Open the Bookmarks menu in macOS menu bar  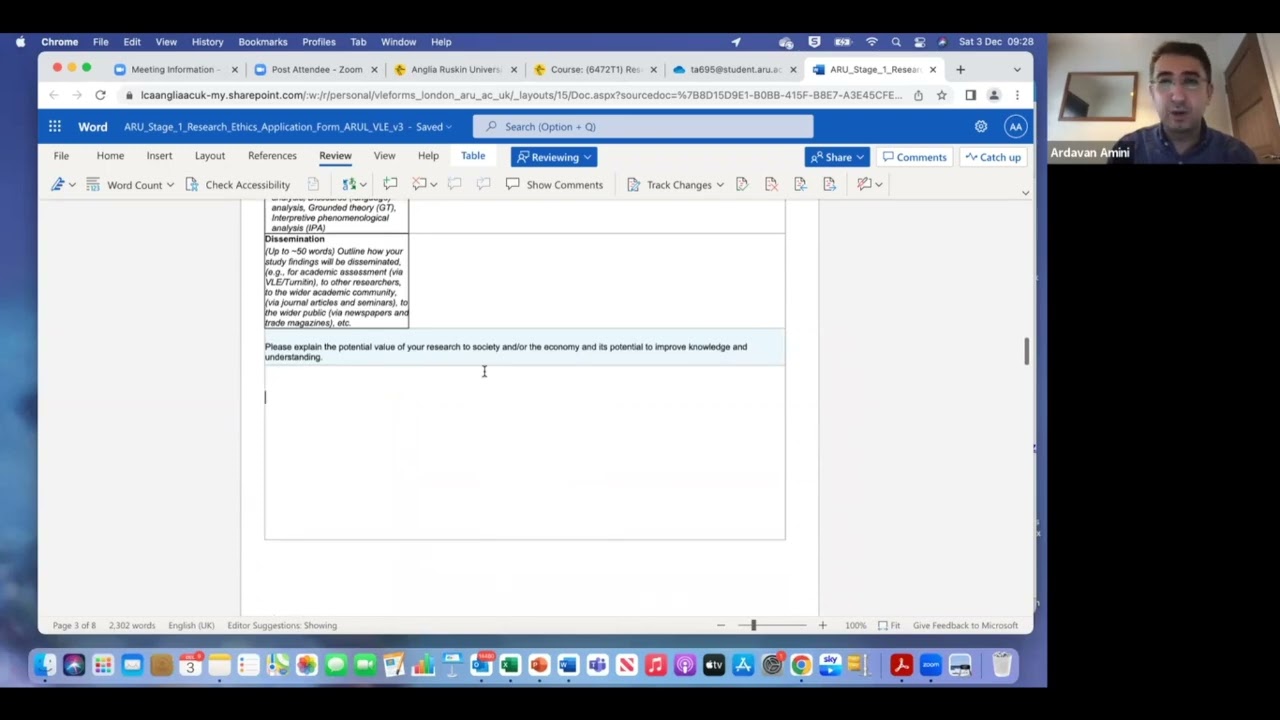pos(263,42)
